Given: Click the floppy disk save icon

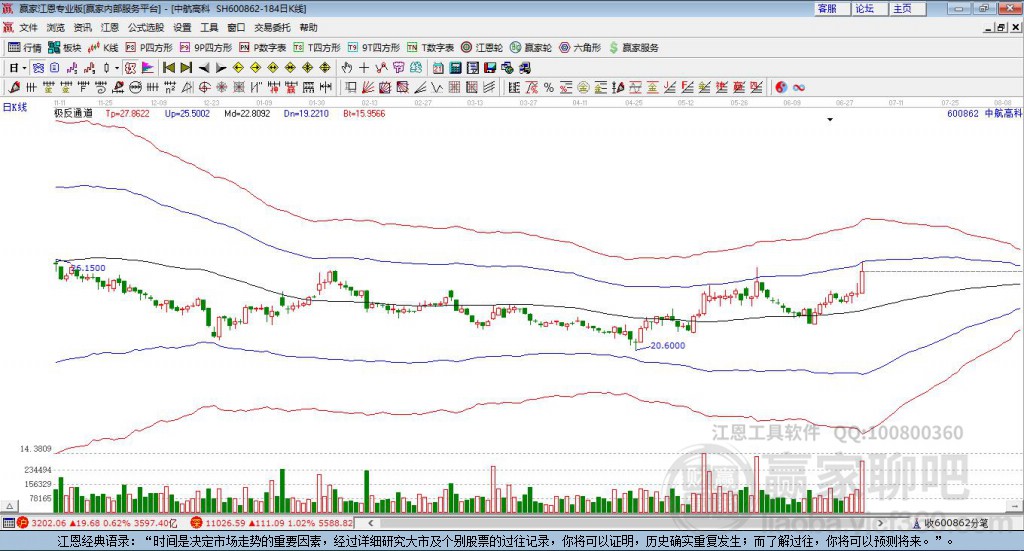Looking at the screenshot, I should [x=490, y=68].
